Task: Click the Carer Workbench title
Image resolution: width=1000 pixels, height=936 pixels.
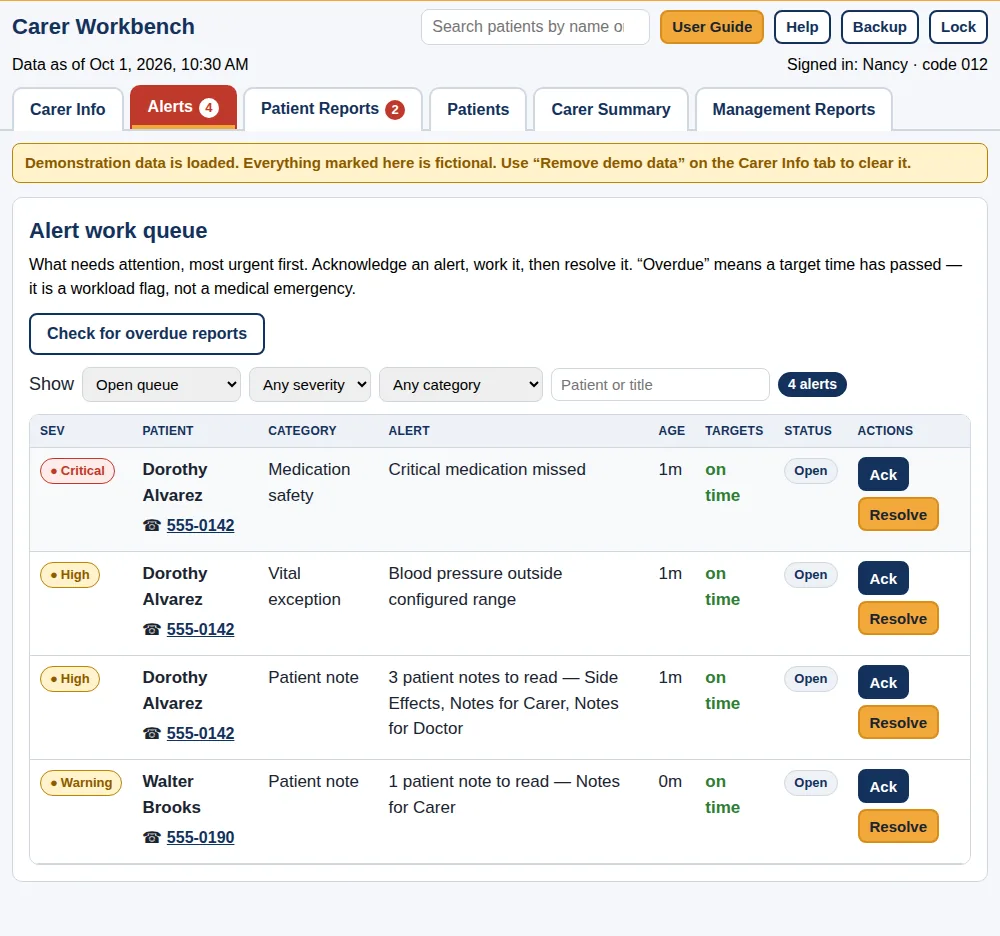Action: [103, 27]
